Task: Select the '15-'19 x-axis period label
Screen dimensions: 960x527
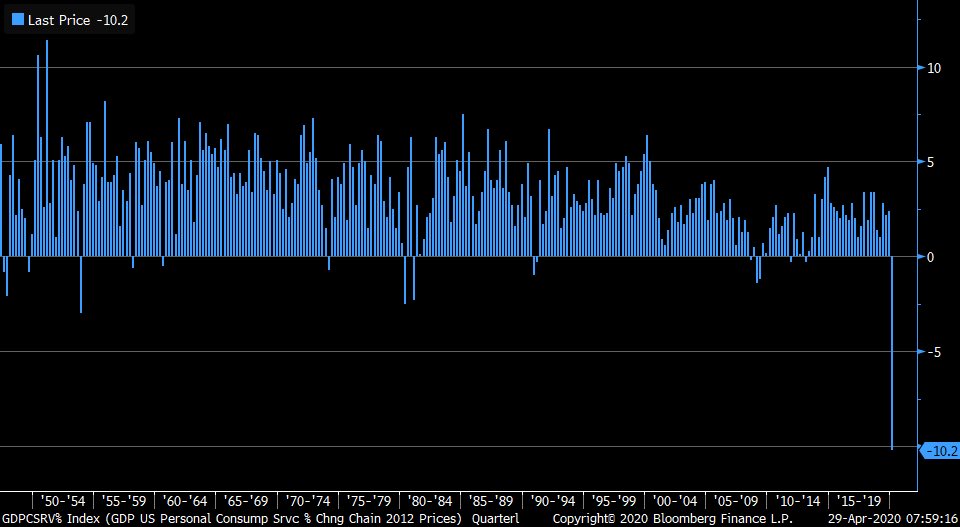Action: [858, 501]
